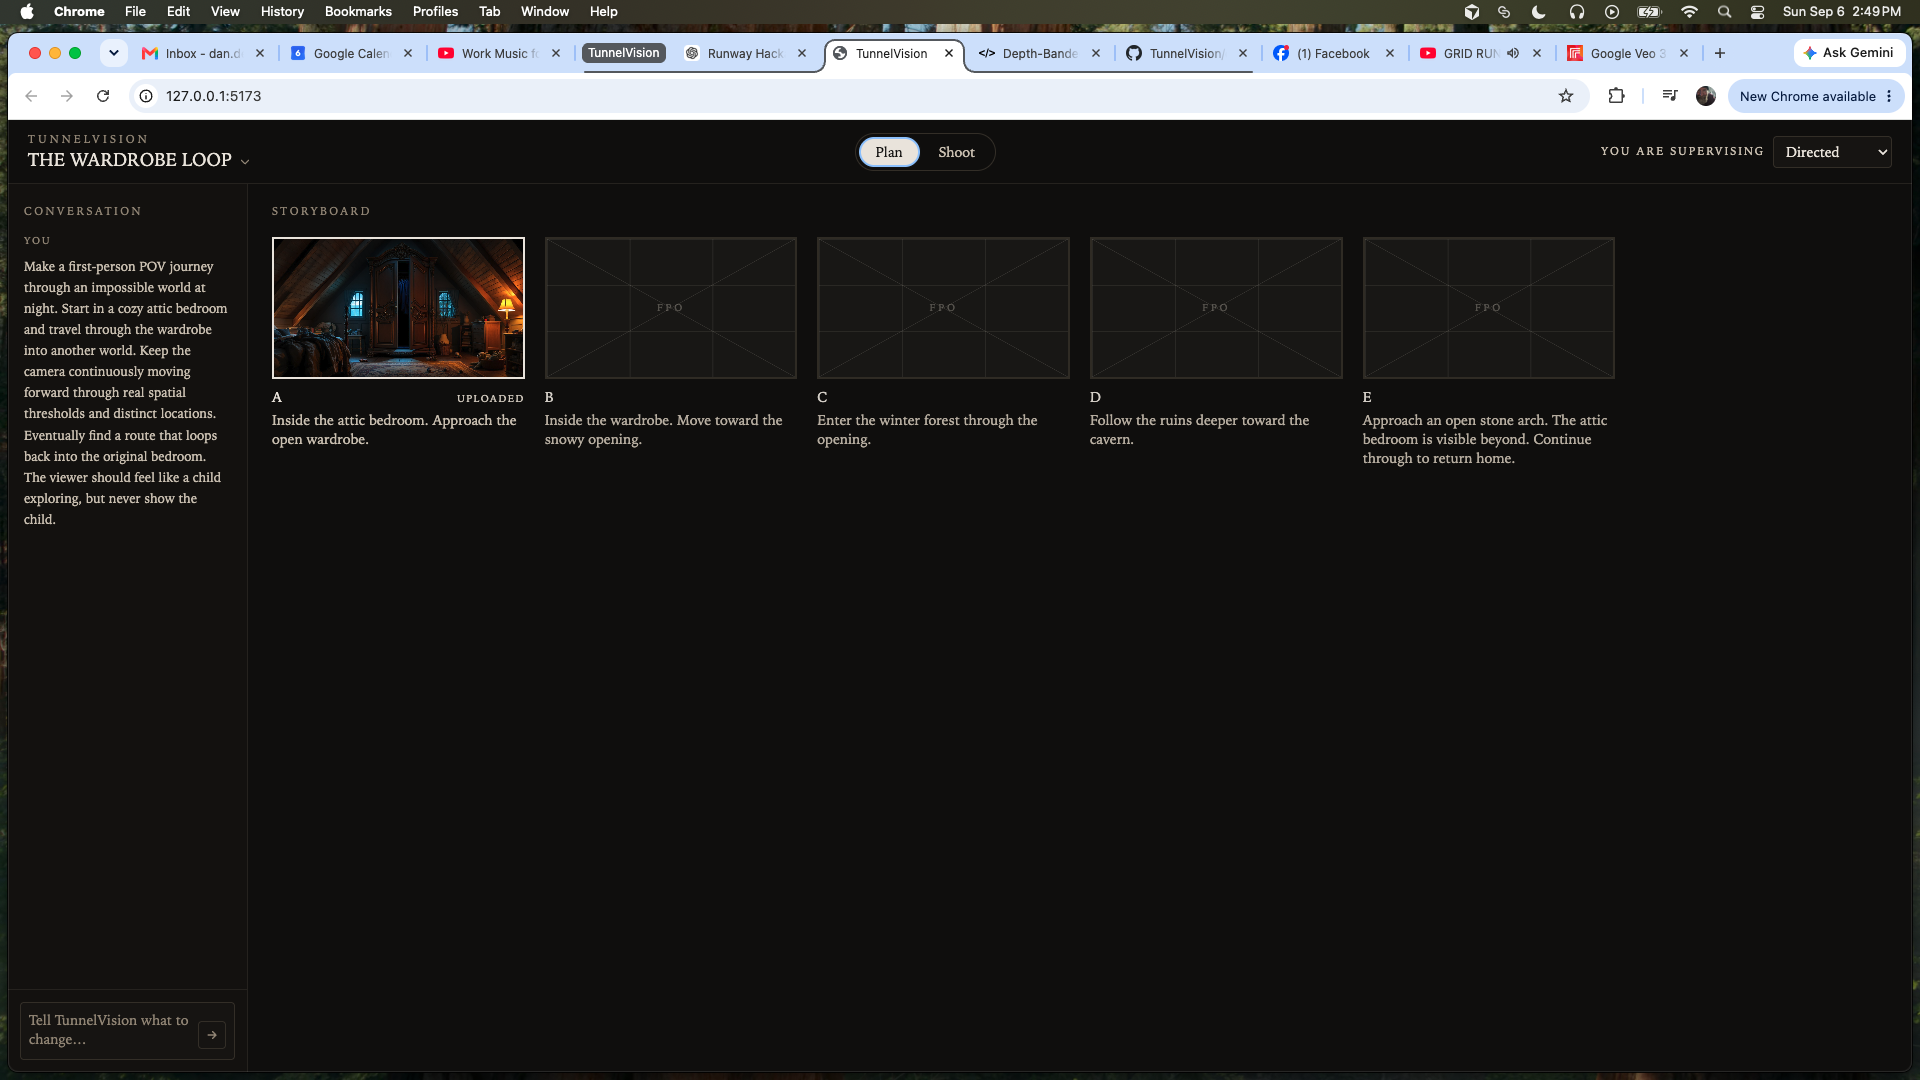1920x1080 pixels.
Task: Submit message with the arrow send icon
Action: pos(212,1035)
